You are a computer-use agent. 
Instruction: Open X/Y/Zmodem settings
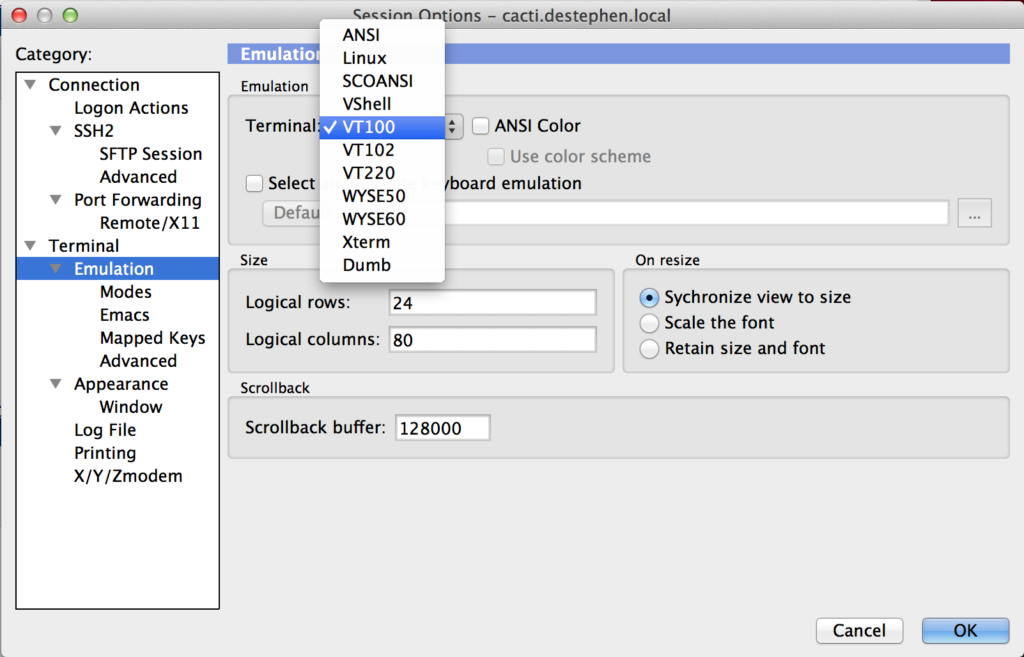click(128, 475)
